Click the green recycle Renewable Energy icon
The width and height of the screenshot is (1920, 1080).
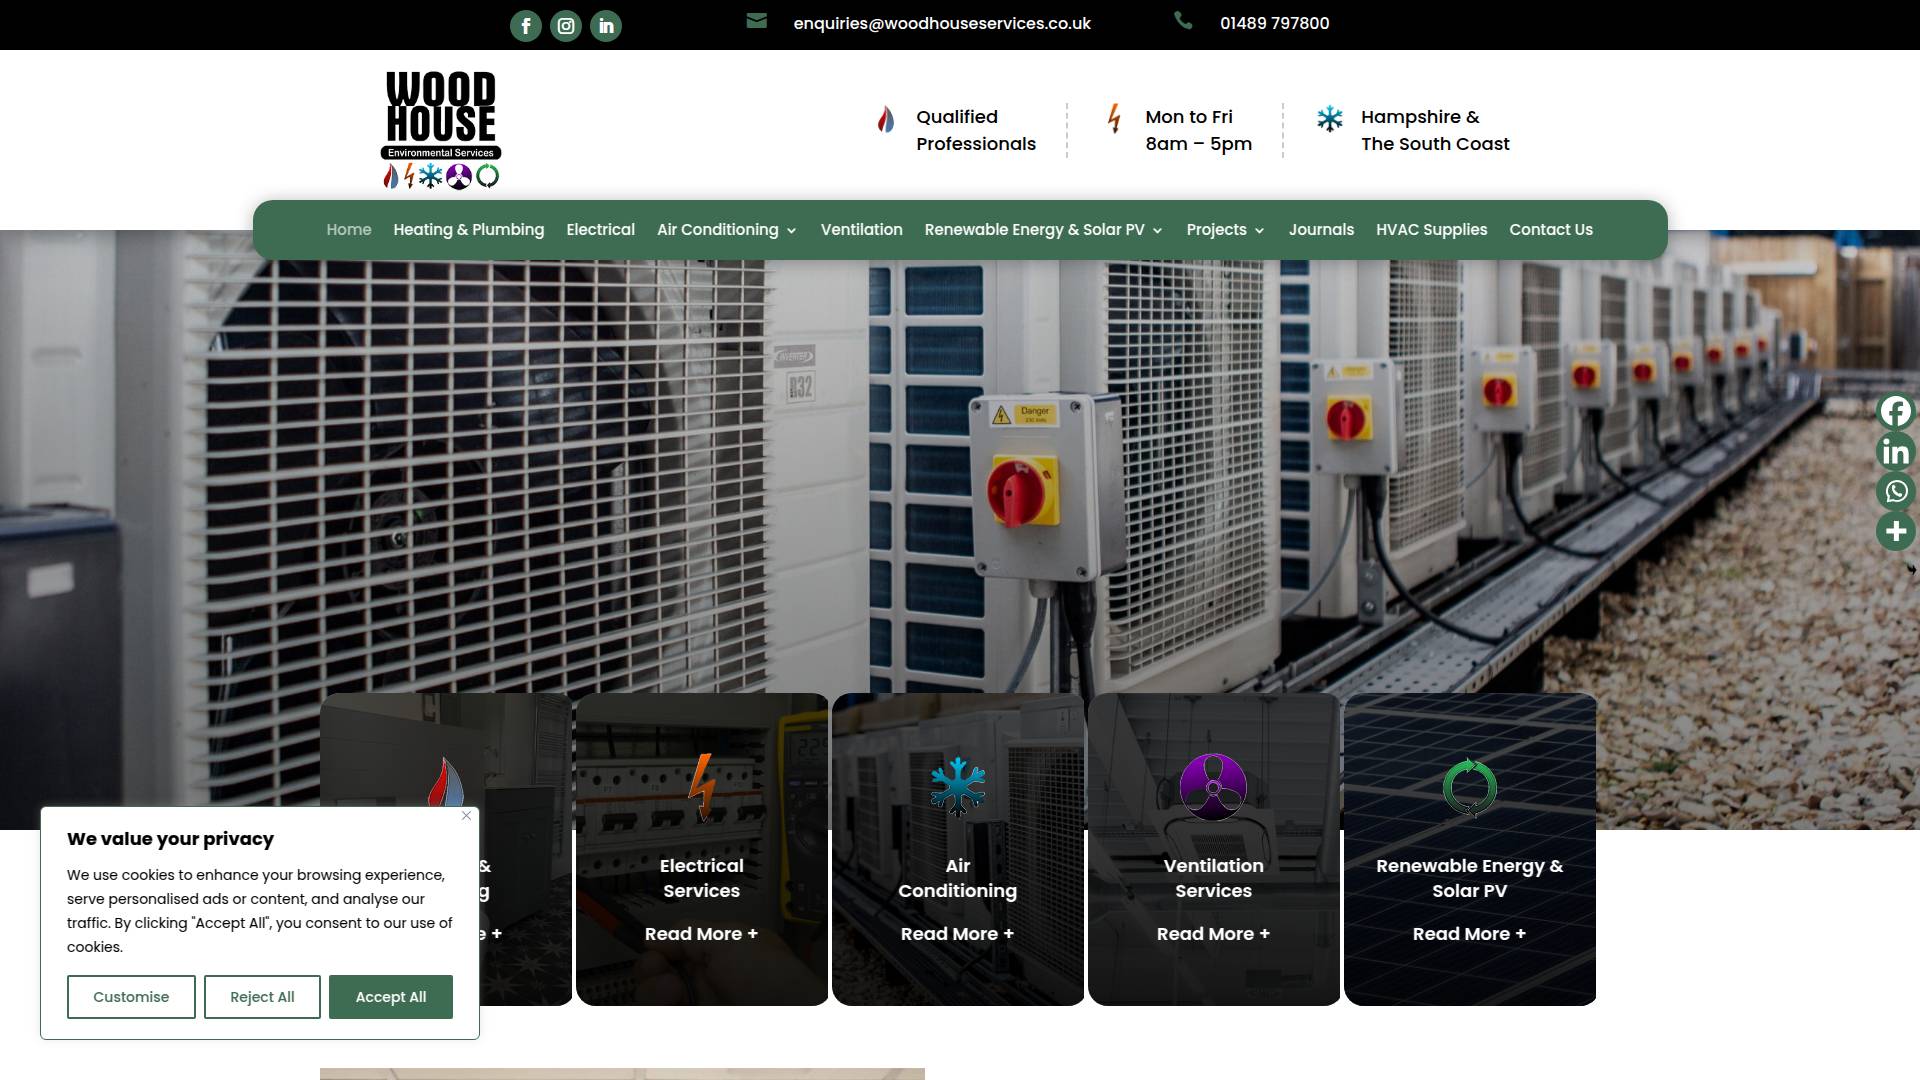pos(1469,786)
